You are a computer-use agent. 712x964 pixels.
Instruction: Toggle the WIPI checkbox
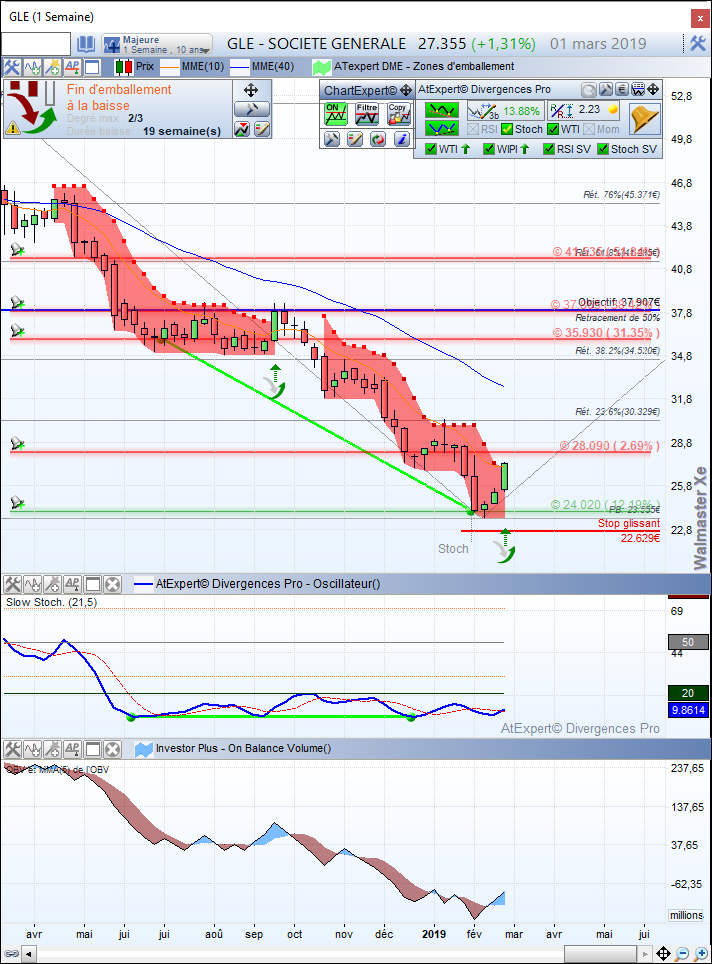point(489,149)
